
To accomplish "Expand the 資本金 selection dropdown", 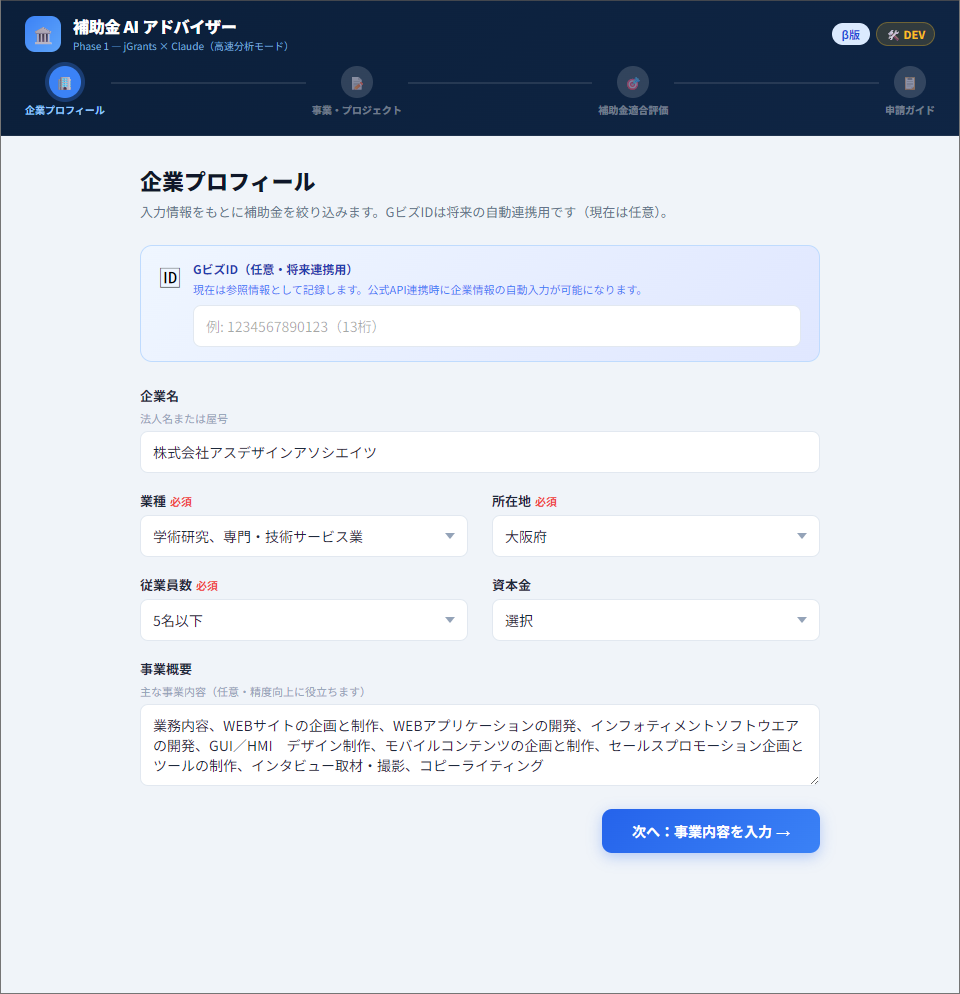I will pos(655,620).
